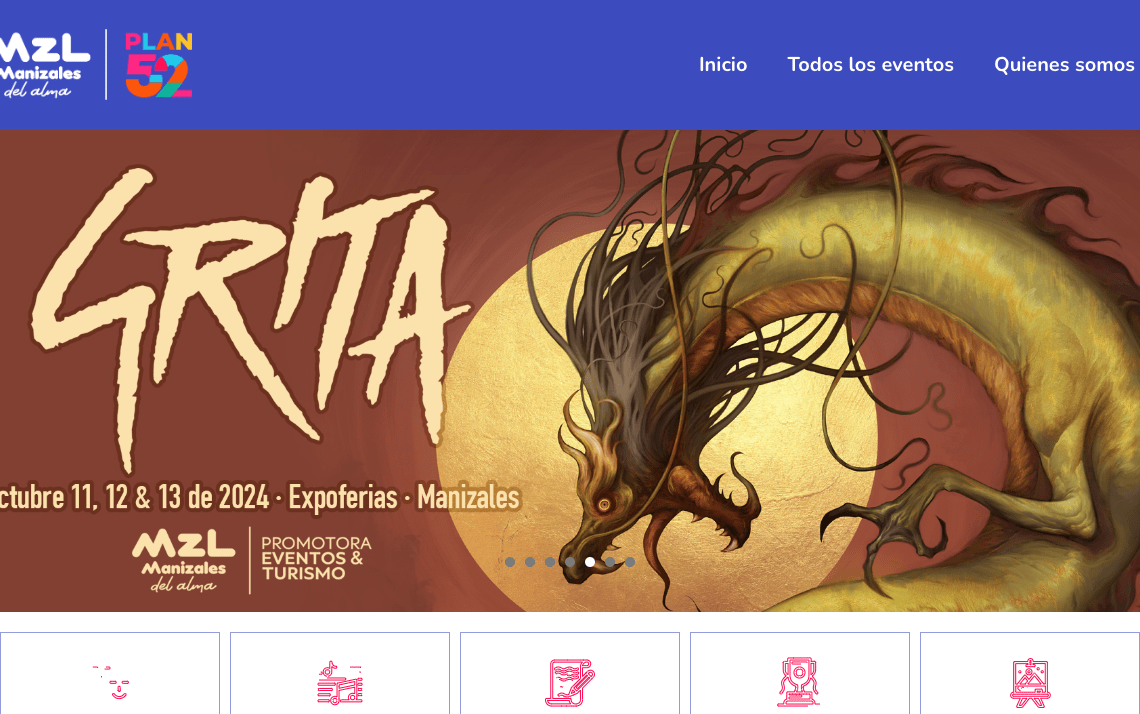
Task: Open the Quienes somos menu item
Action: (1064, 65)
